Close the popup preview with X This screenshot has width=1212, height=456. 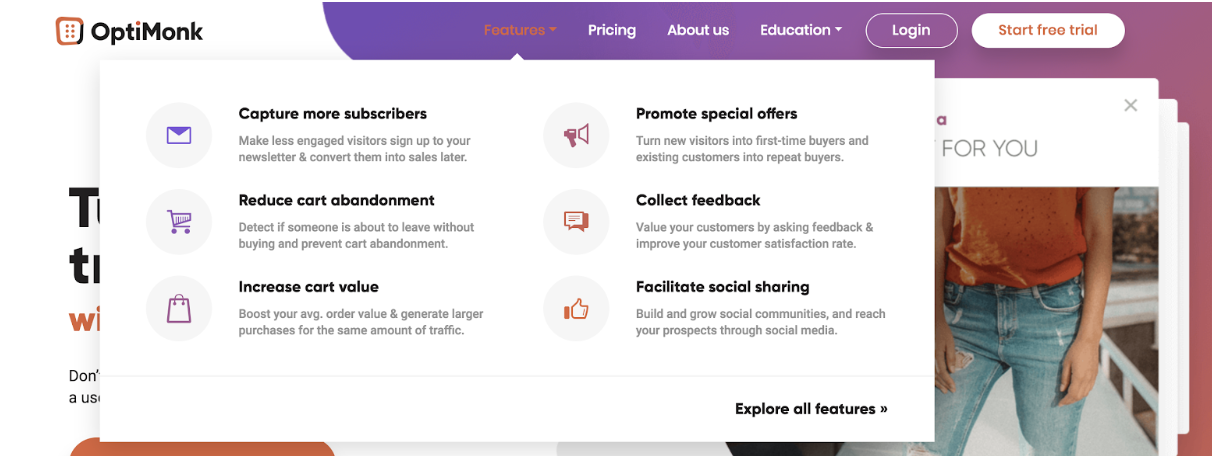1130,105
